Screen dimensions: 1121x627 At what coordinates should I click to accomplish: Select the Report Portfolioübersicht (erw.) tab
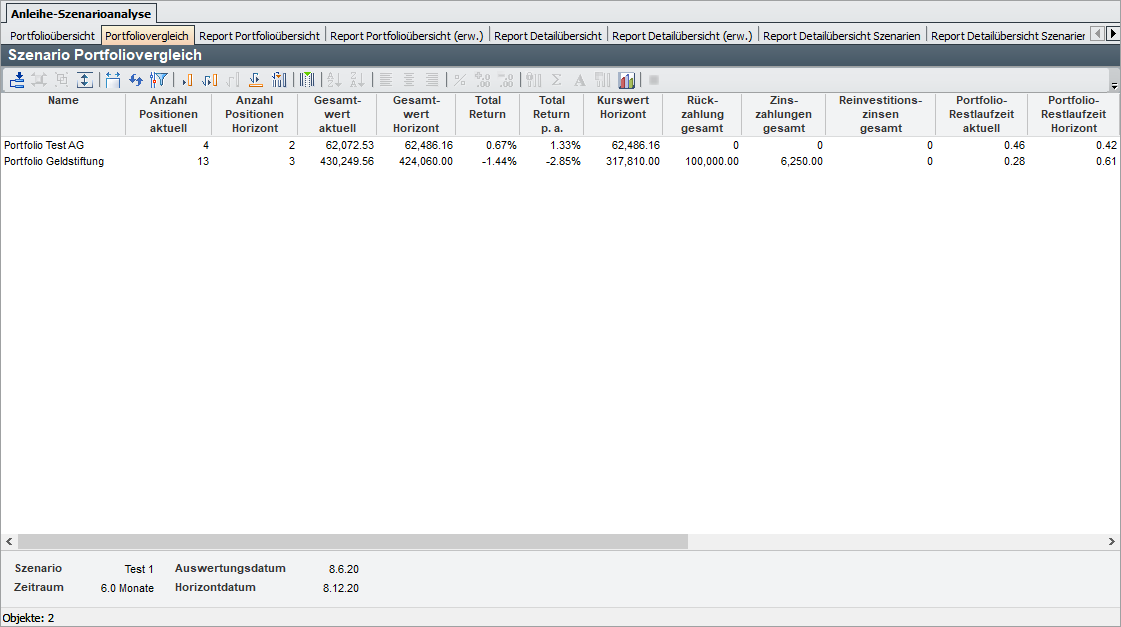pyautogui.click(x=407, y=36)
